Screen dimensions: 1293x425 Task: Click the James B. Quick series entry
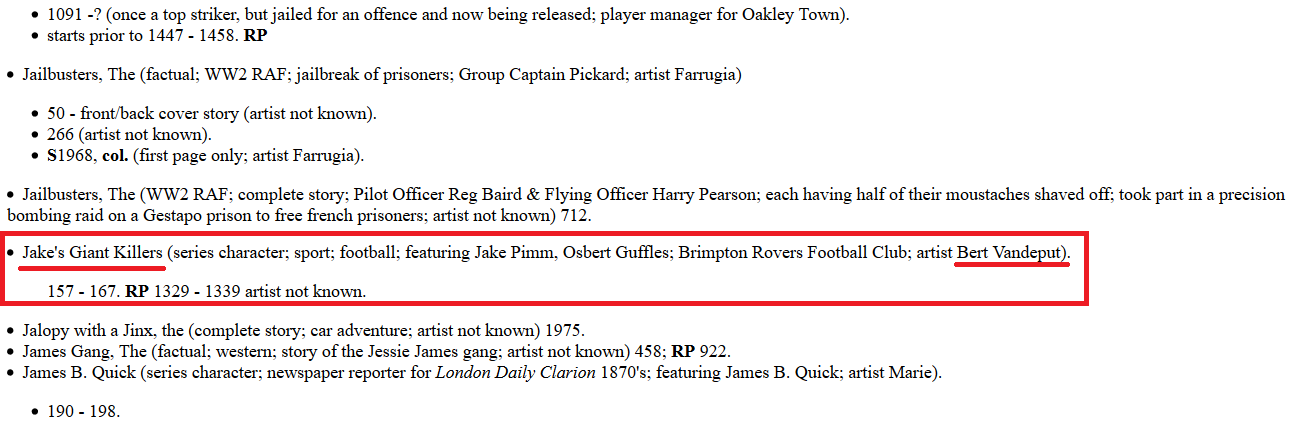tap(482, 373)
